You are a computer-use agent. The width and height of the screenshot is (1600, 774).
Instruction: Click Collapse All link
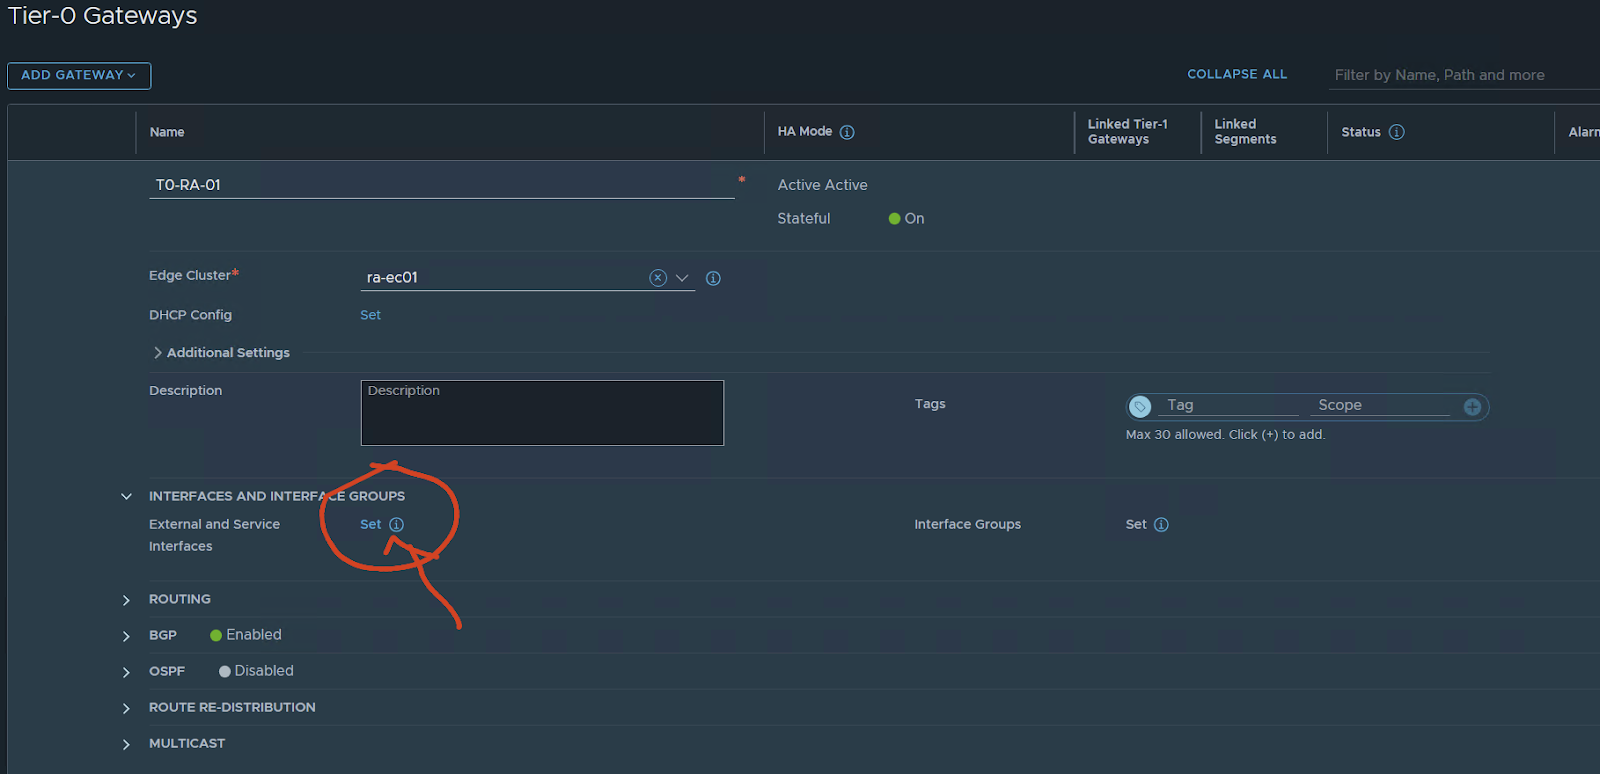(x=1237, y=75)
